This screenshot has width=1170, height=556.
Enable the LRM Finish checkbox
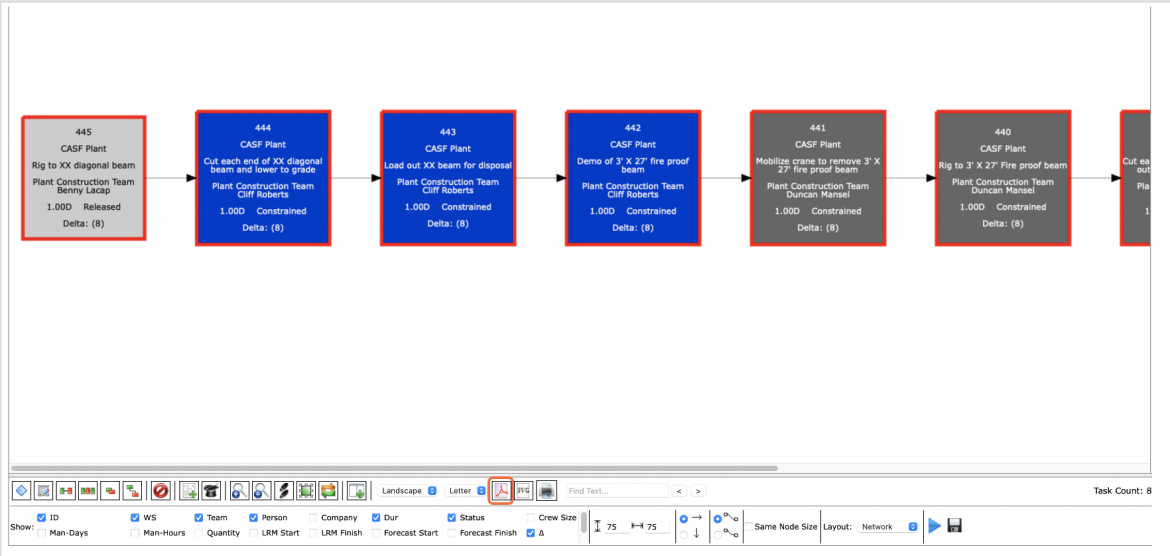(x=313, y=533)
